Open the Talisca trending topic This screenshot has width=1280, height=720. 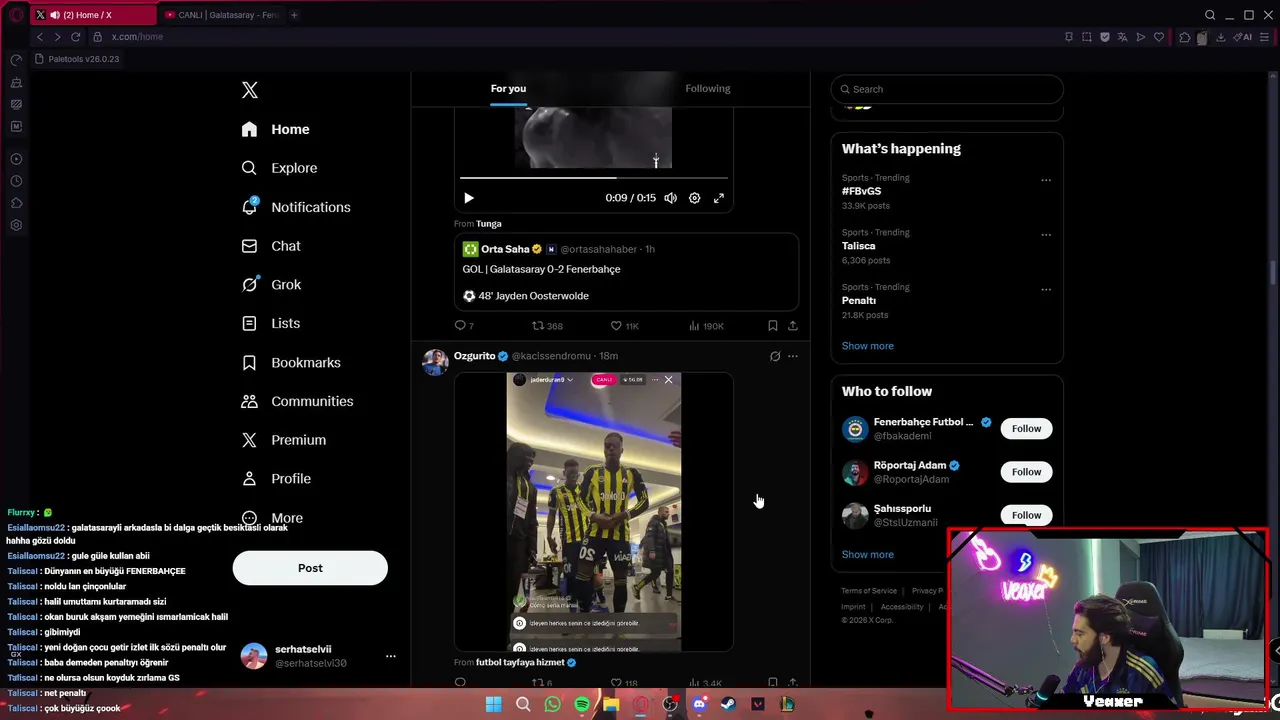pyautogui.click(x=858, y=246)
